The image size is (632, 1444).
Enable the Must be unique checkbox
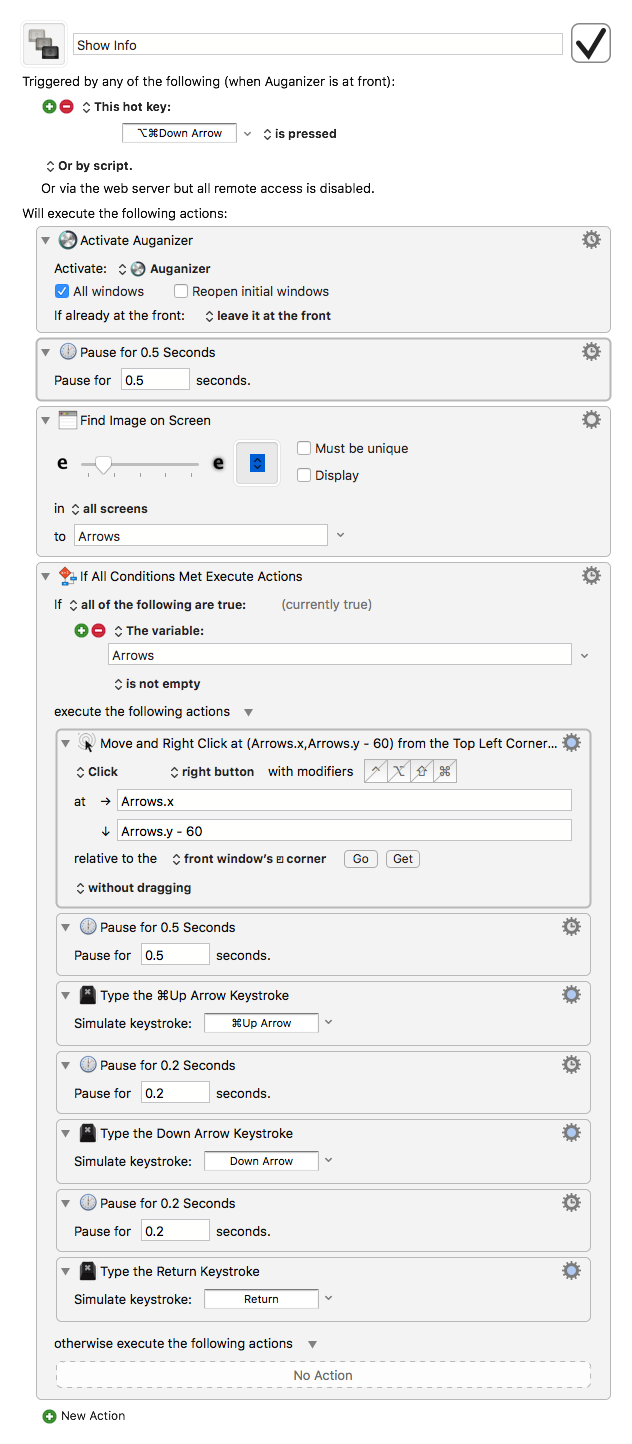pyautogui.click(x=304, y=448)
